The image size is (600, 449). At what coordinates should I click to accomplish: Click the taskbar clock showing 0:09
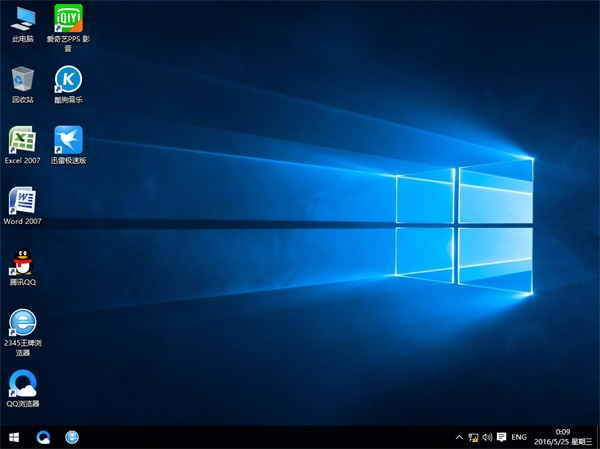click(x=563, y=437)
